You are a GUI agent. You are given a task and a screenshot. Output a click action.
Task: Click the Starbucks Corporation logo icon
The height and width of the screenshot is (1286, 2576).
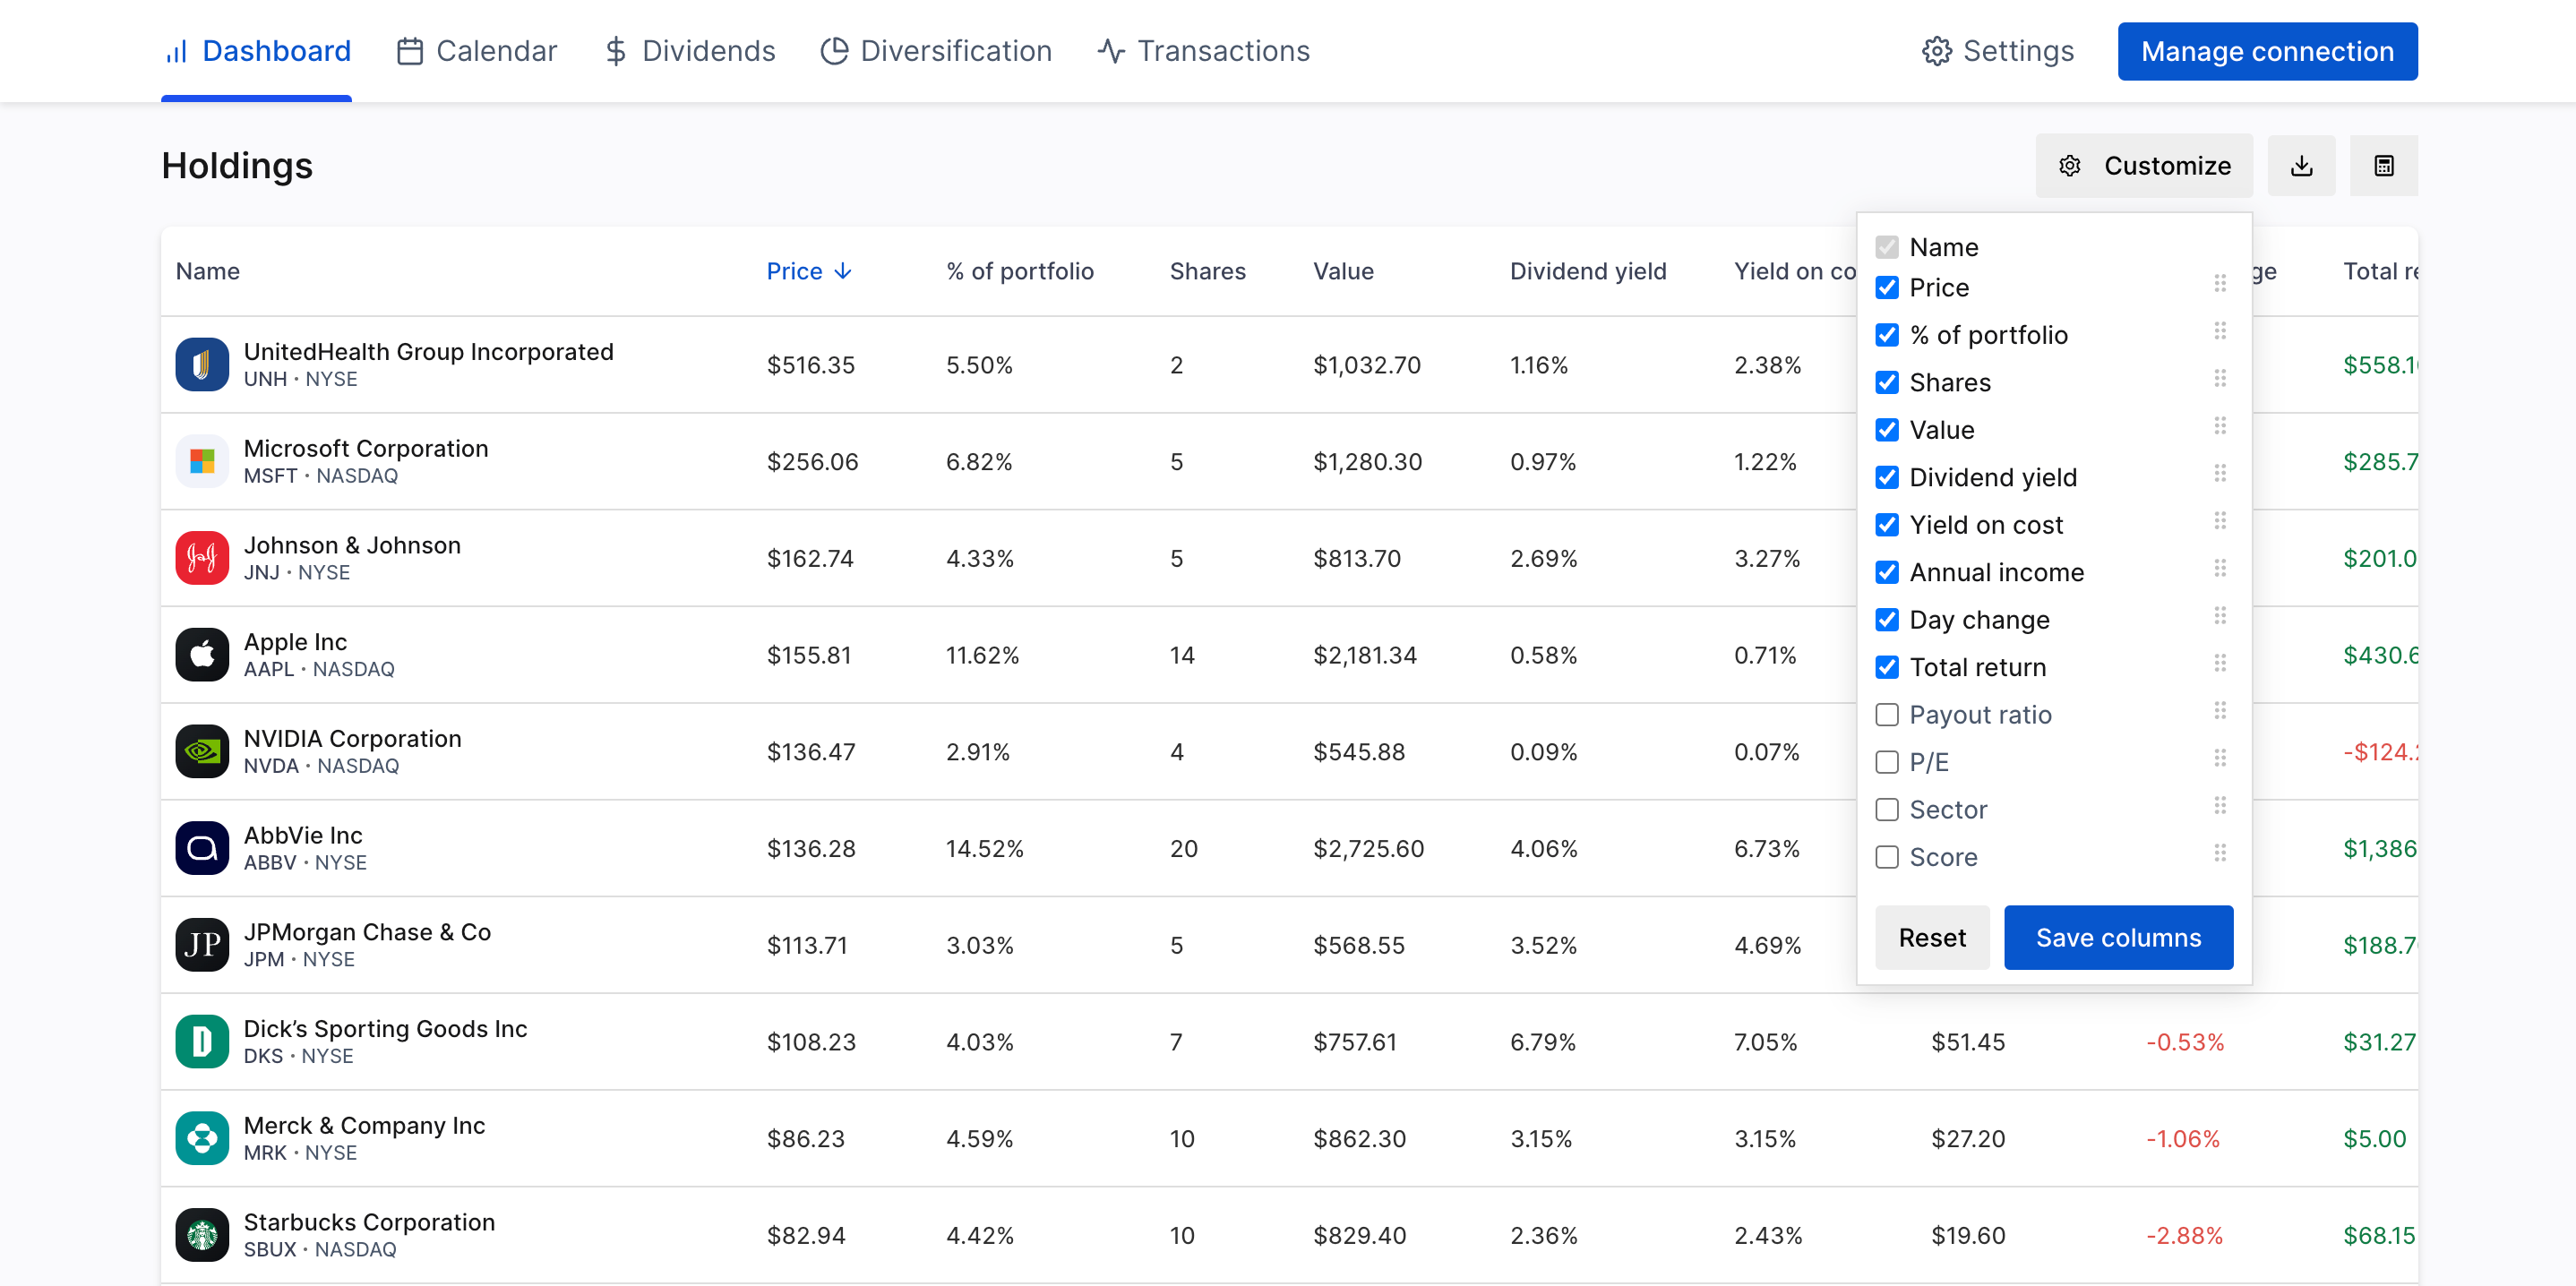click(x=202, y=1234)
